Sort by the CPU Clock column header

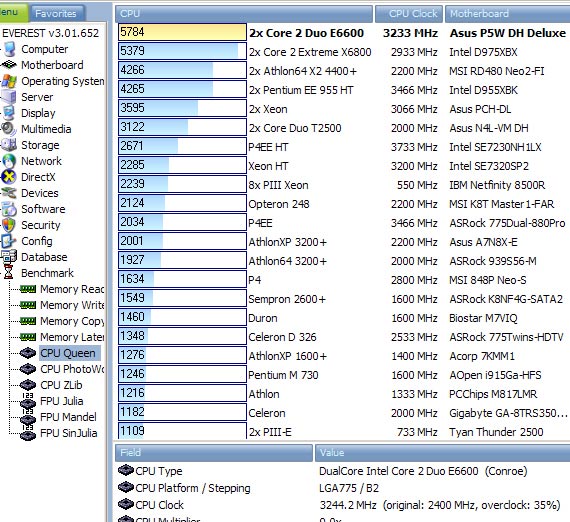409,14
